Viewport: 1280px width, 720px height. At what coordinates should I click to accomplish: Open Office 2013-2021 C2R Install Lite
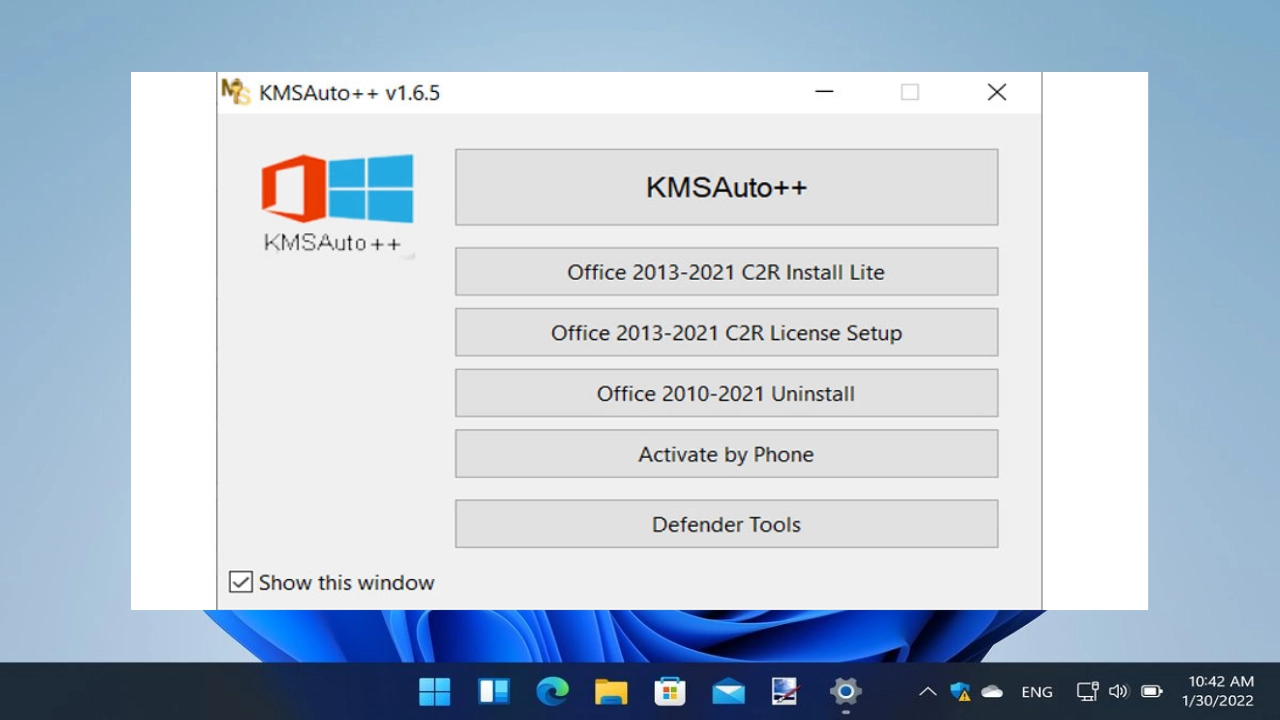click(726, 272)
